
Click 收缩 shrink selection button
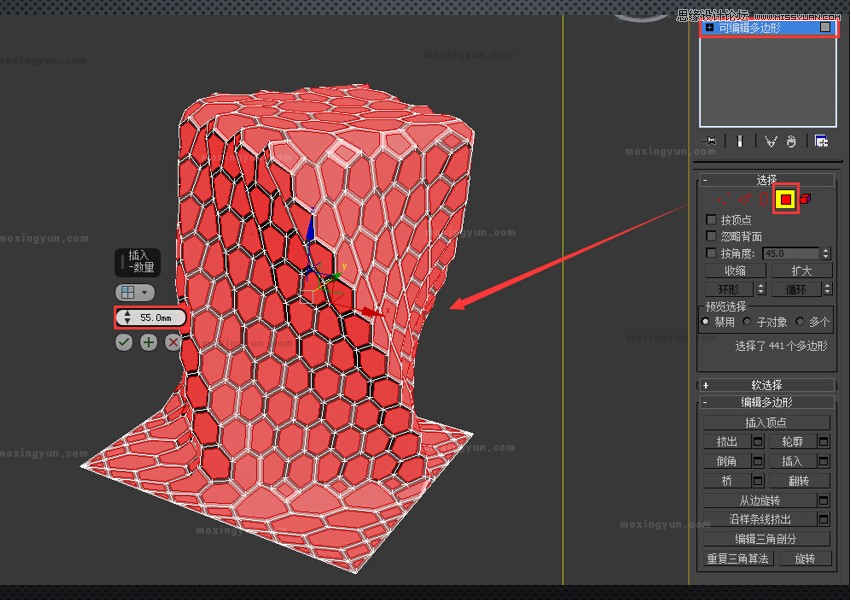click(x=735, y=270)
